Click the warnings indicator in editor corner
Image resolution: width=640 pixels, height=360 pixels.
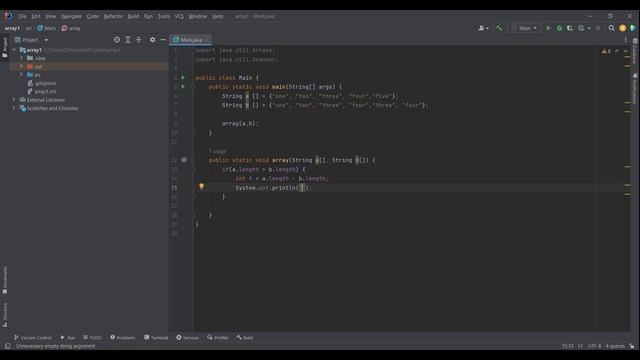point(606,51)
